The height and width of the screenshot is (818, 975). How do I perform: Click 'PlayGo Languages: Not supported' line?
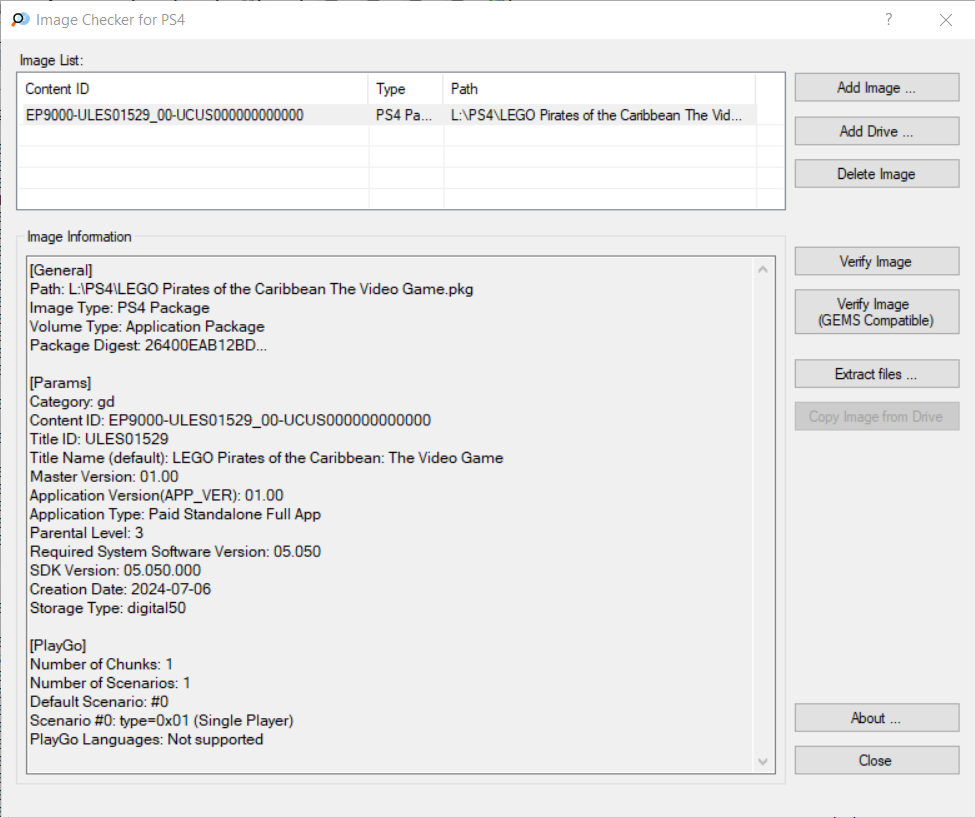click(x=147, y=739)
